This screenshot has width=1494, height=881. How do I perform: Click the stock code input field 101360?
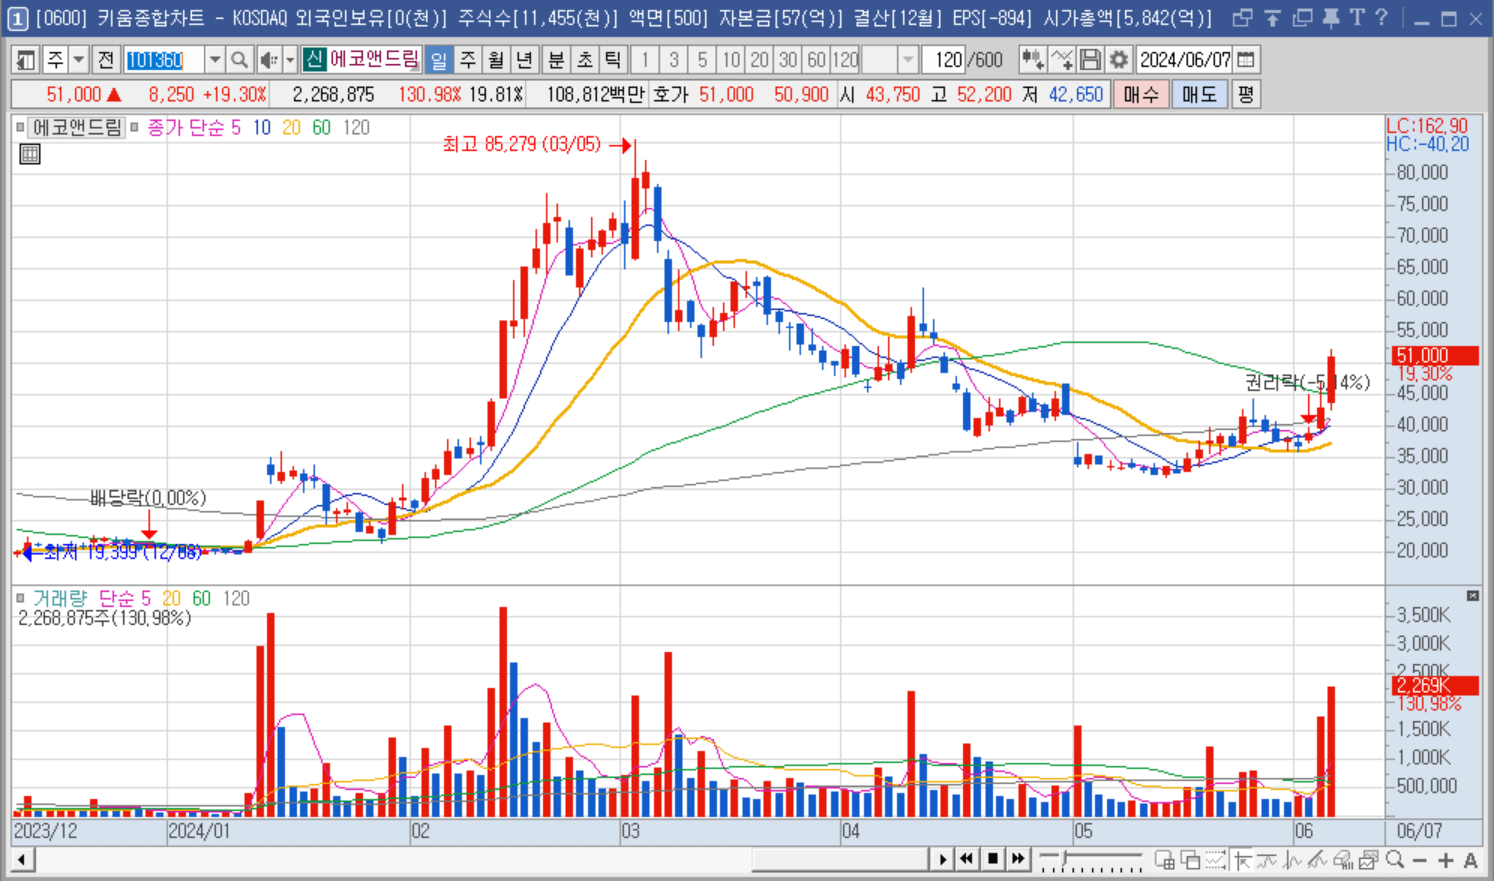click(x=164, y=60)
